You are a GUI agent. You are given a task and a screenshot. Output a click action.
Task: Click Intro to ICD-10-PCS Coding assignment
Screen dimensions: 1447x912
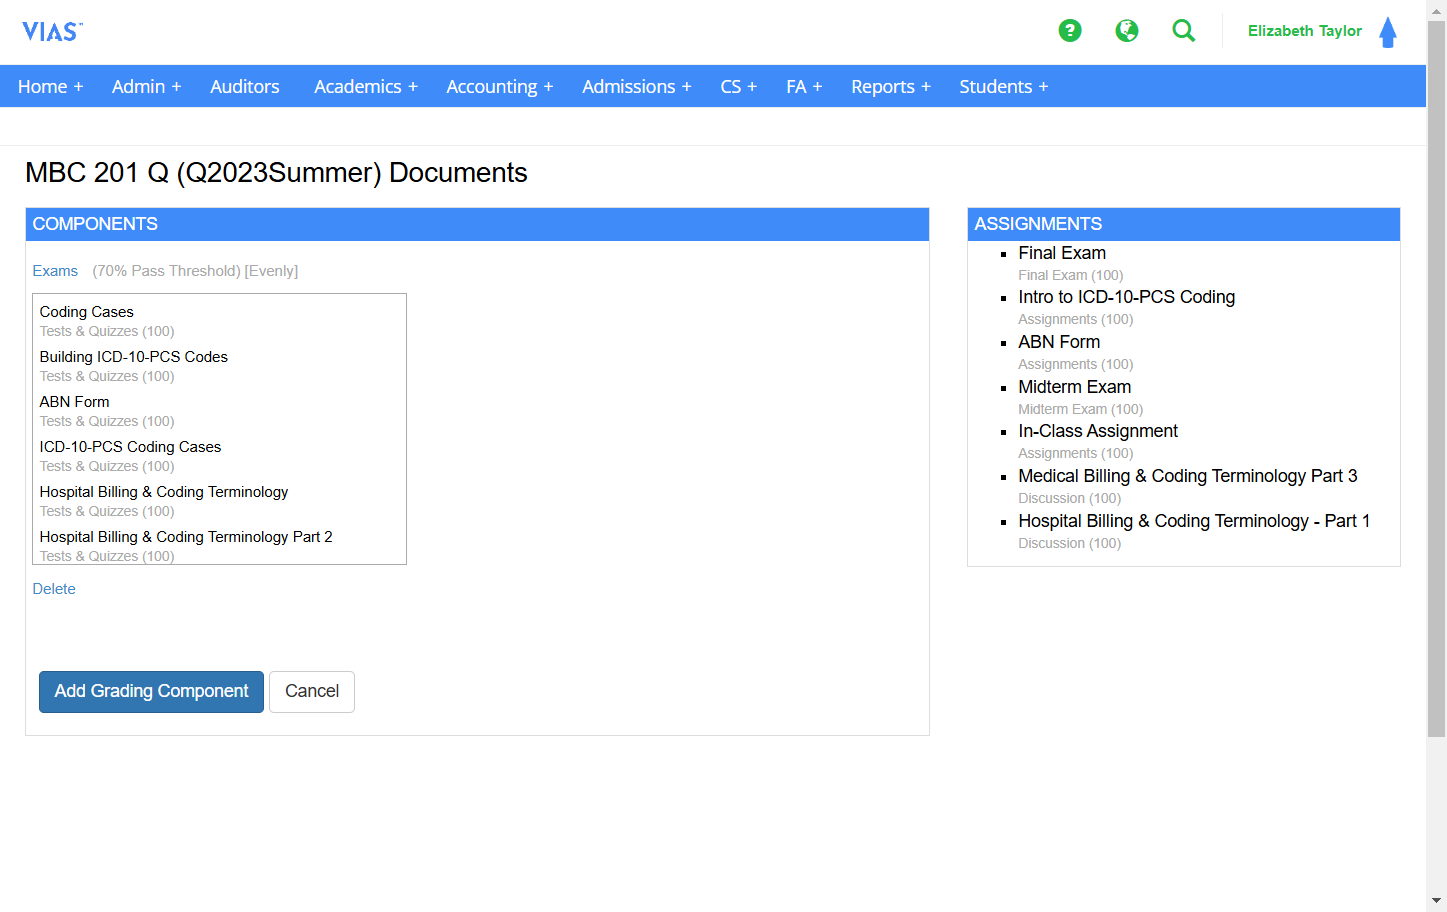click(x=1126, y=297)
